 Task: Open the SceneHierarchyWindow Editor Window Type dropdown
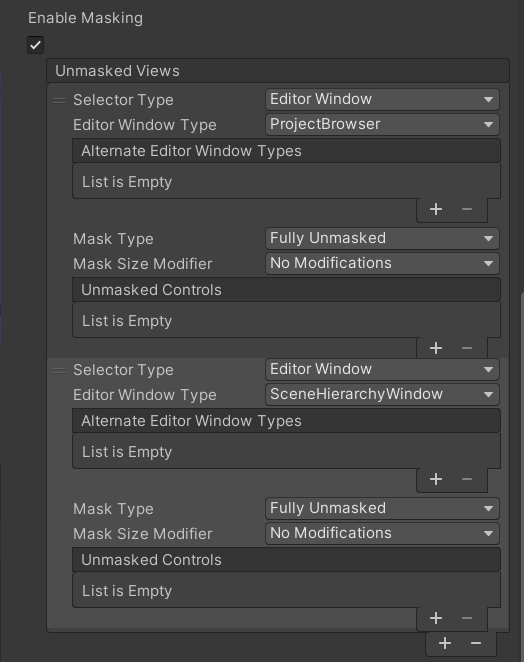coord(382,394)
